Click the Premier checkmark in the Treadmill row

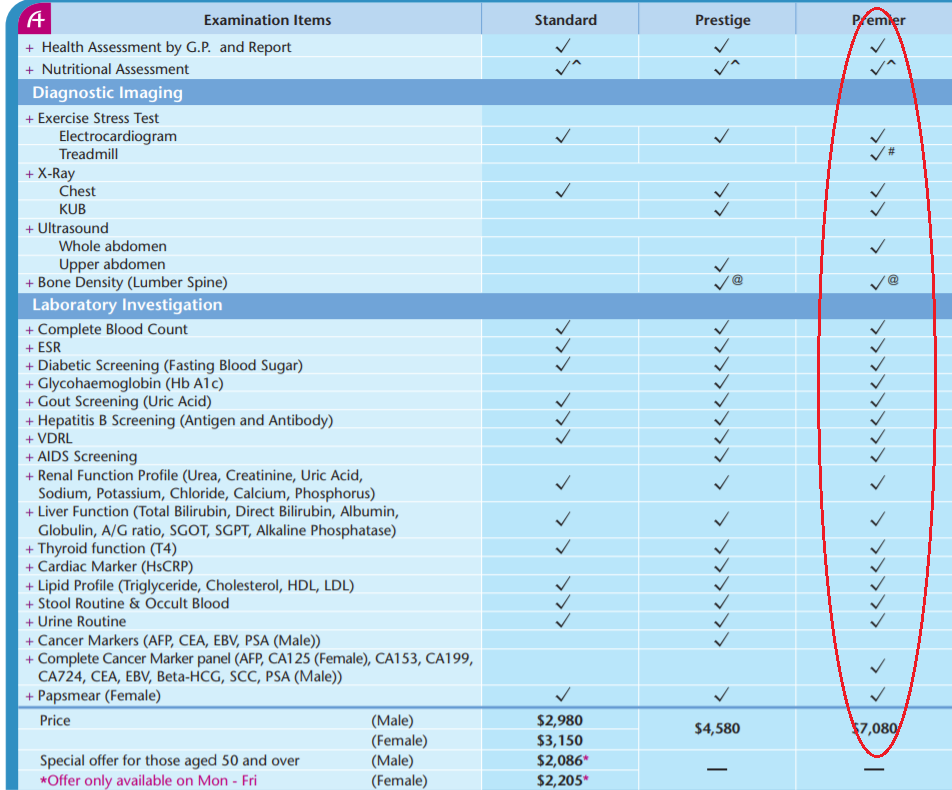click(877, 154)
